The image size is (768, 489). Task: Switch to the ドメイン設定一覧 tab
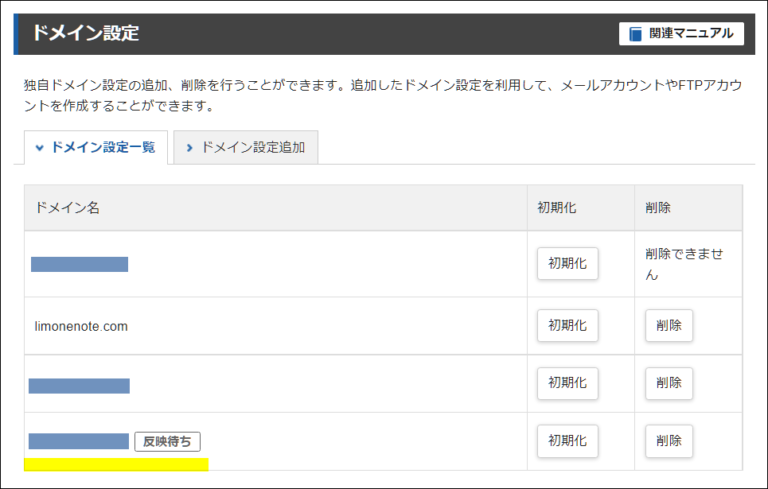(95, 147)
